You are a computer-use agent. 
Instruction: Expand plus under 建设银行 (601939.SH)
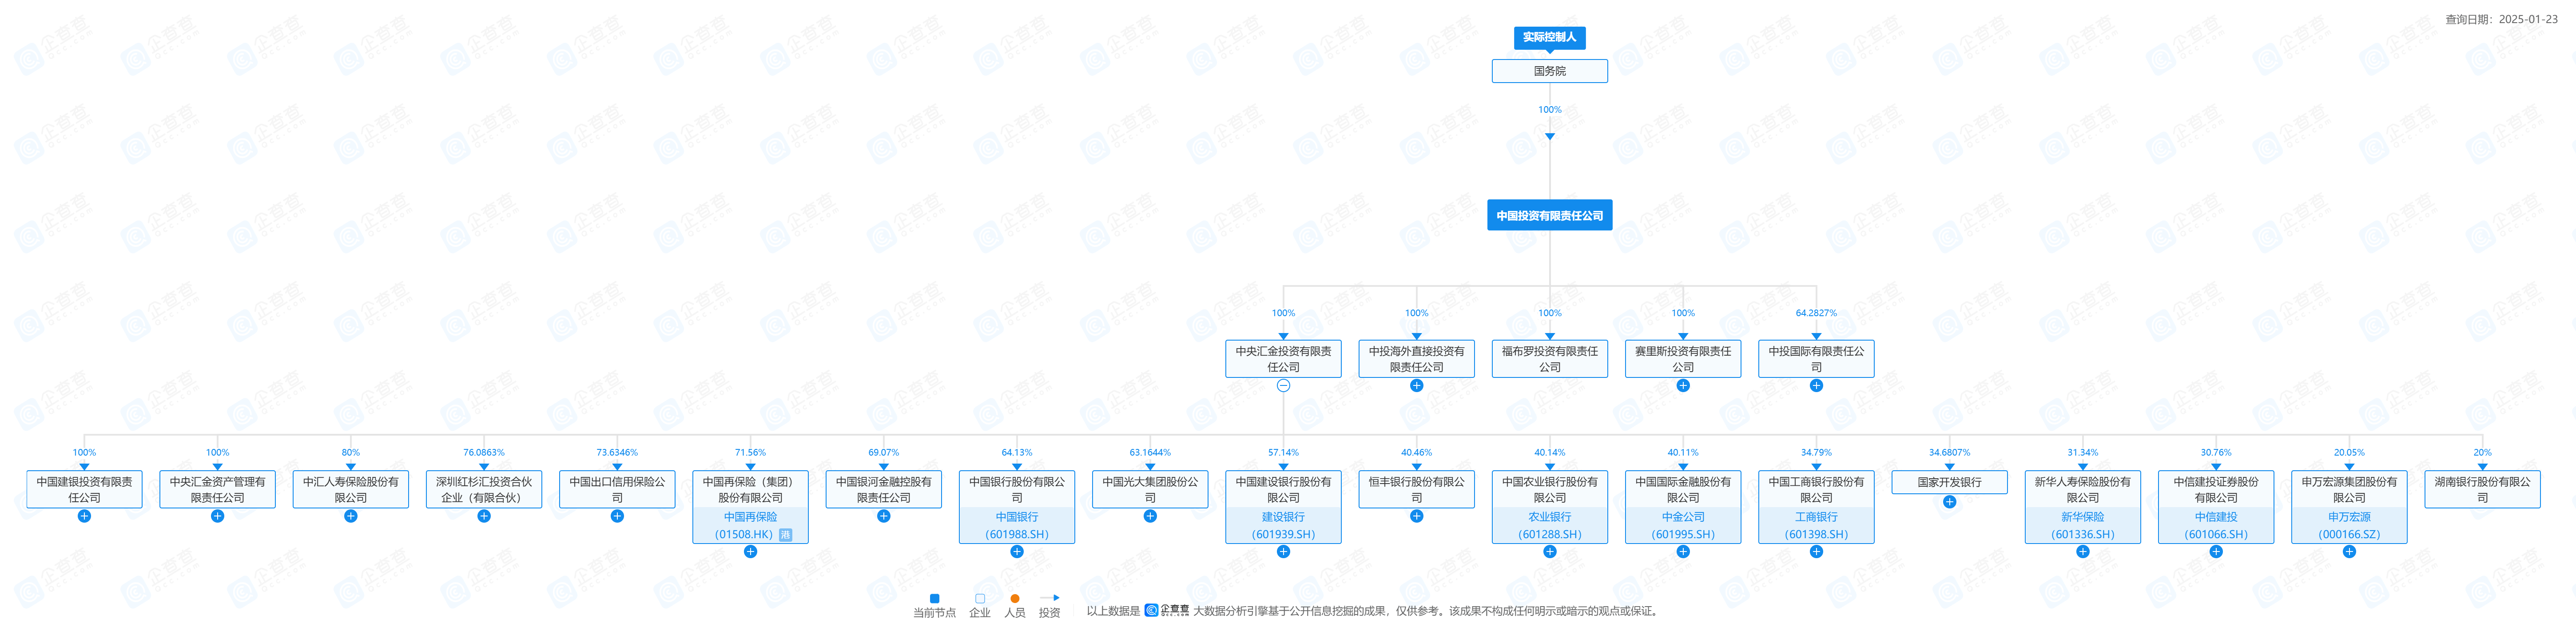tap(1283, 551)
